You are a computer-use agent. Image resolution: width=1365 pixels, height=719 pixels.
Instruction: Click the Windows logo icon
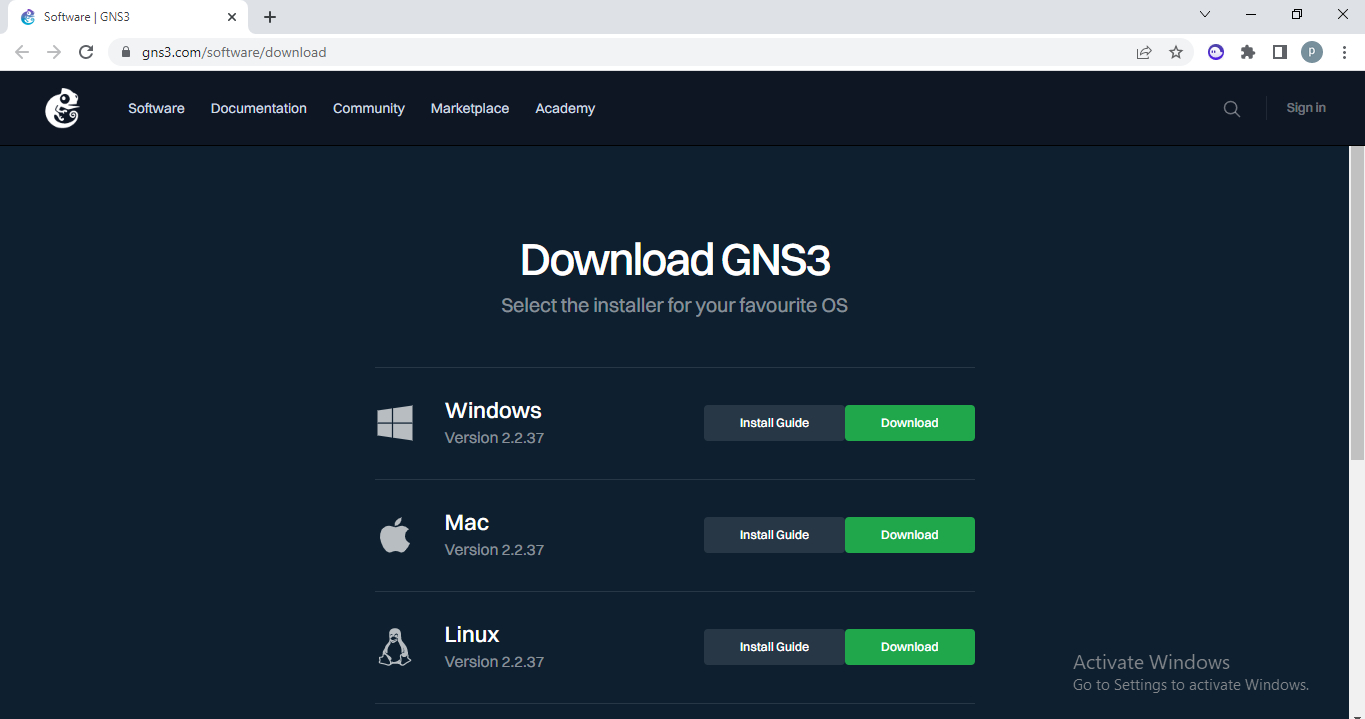(x=395, y=423)
